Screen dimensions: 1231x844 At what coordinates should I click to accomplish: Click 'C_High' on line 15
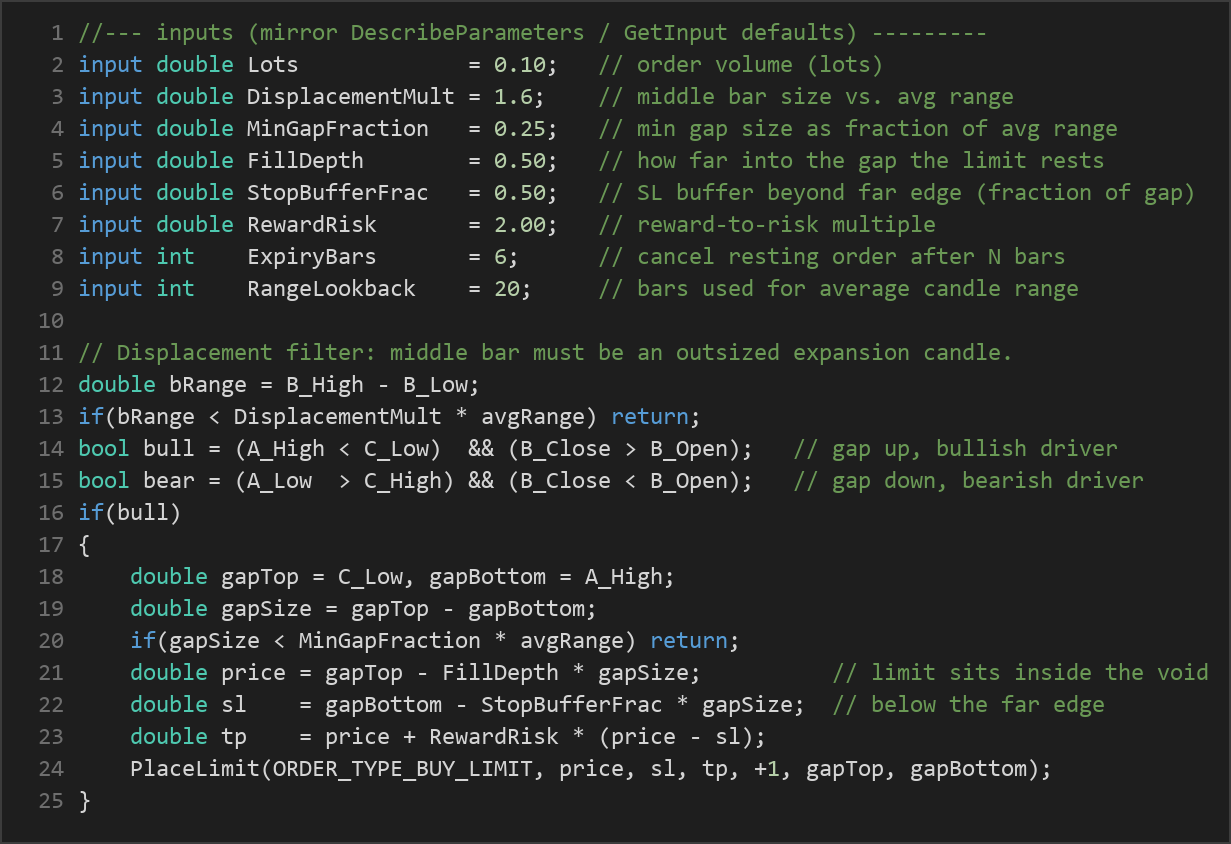(x=403, y=481)
